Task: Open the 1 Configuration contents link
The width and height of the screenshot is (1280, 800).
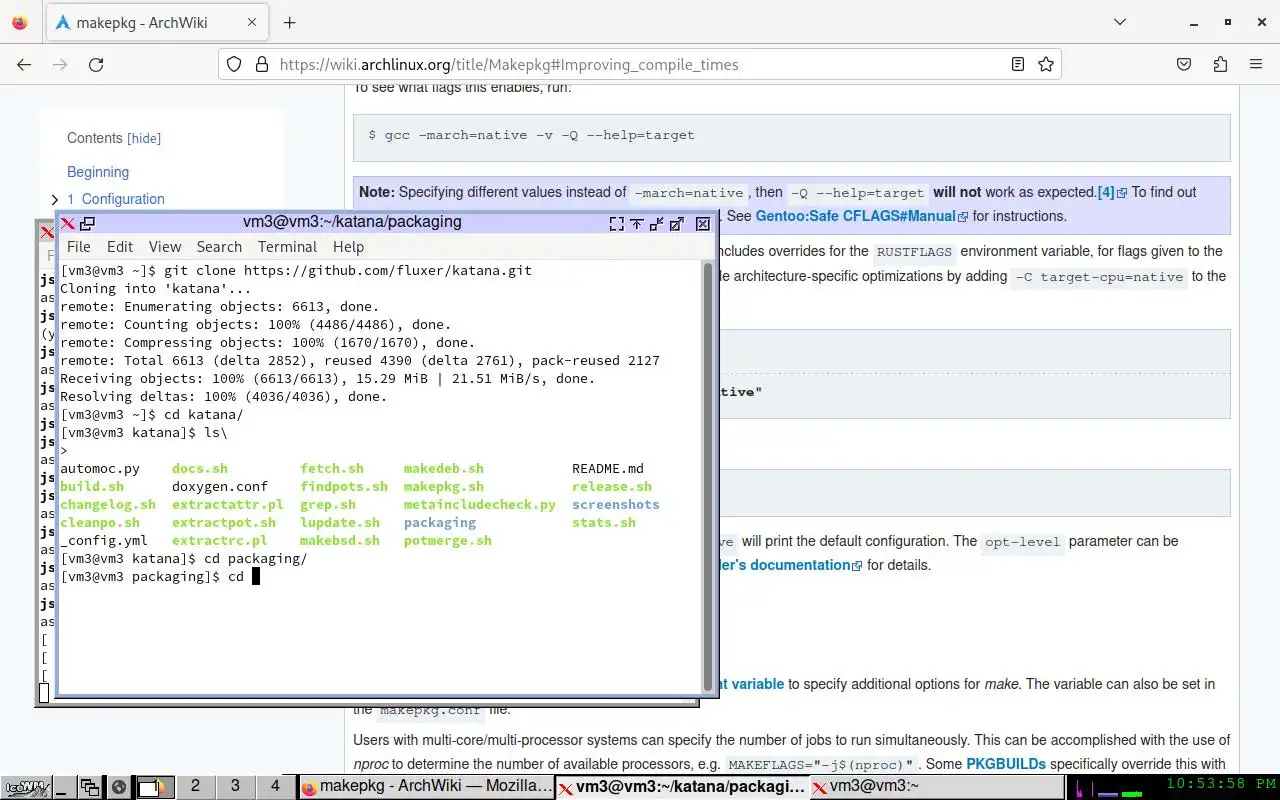Action: 116,199
